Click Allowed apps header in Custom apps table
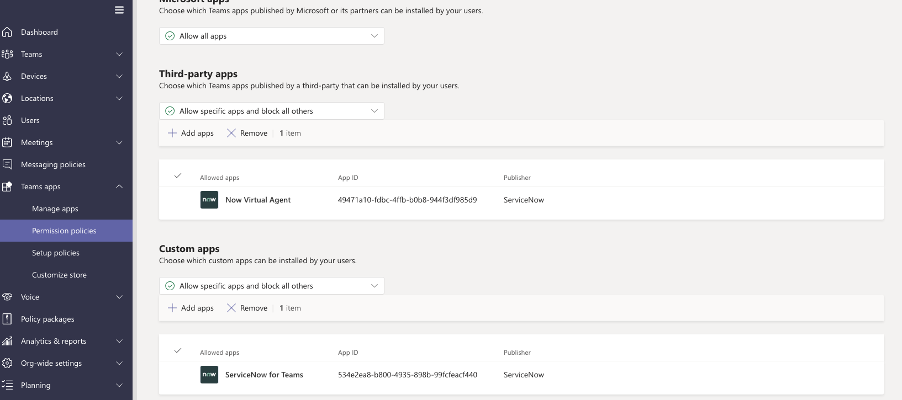Viewport: 902px width, 400px height. tap(219, 353)
